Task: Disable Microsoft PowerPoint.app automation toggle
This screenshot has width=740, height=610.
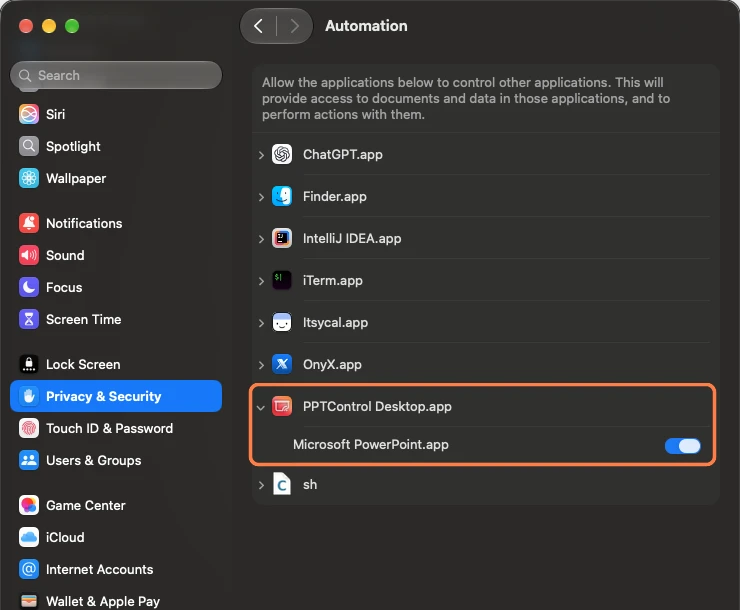Action: 682,445
